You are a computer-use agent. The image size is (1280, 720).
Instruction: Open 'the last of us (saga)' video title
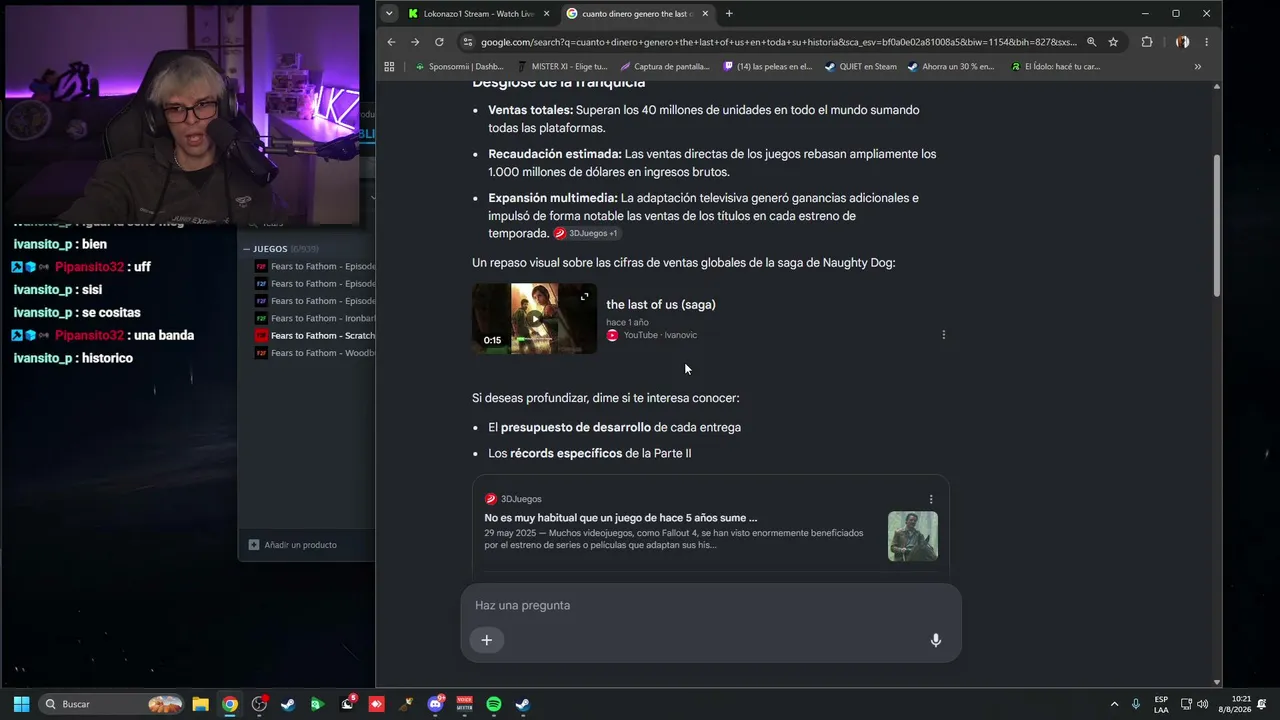[x=661, y=304]
